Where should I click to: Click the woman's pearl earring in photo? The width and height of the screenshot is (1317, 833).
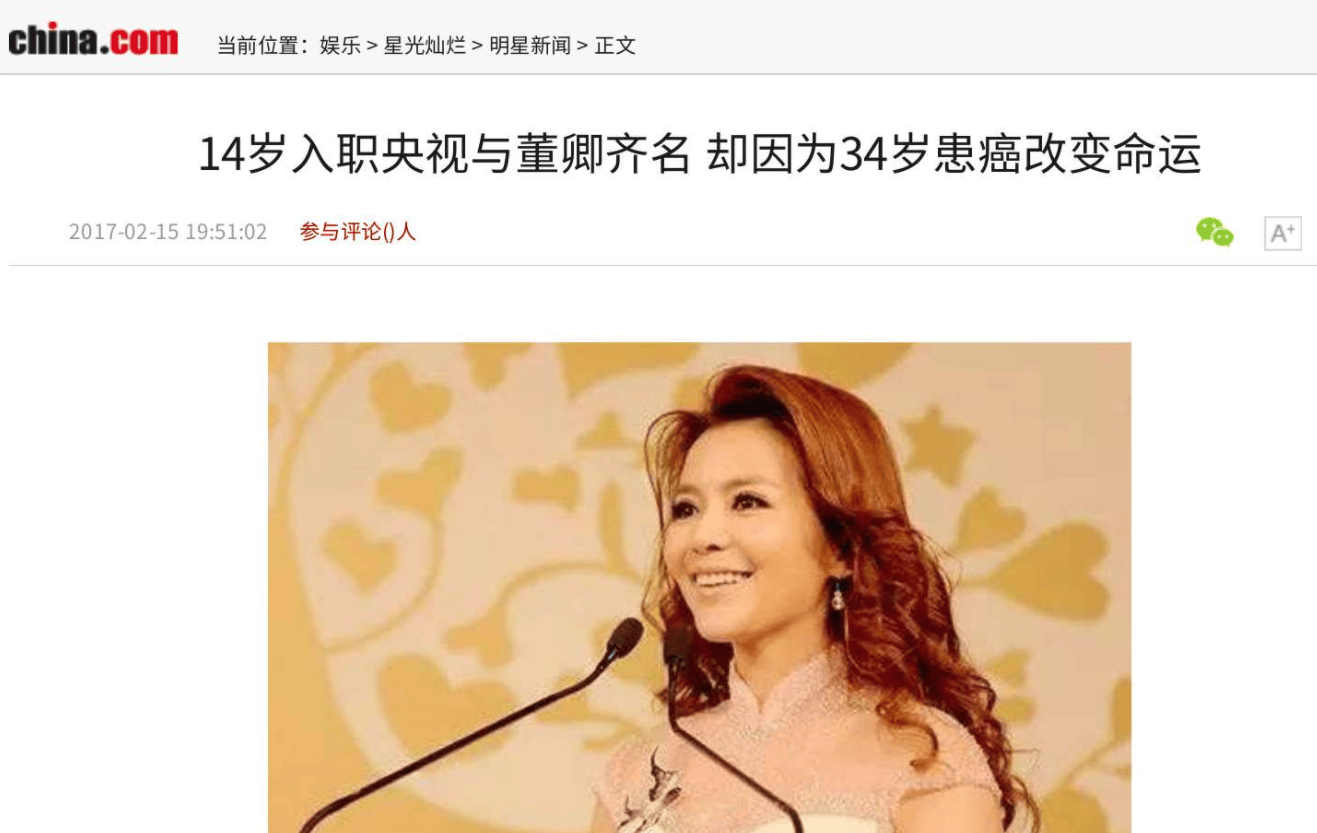coord(837,598)
